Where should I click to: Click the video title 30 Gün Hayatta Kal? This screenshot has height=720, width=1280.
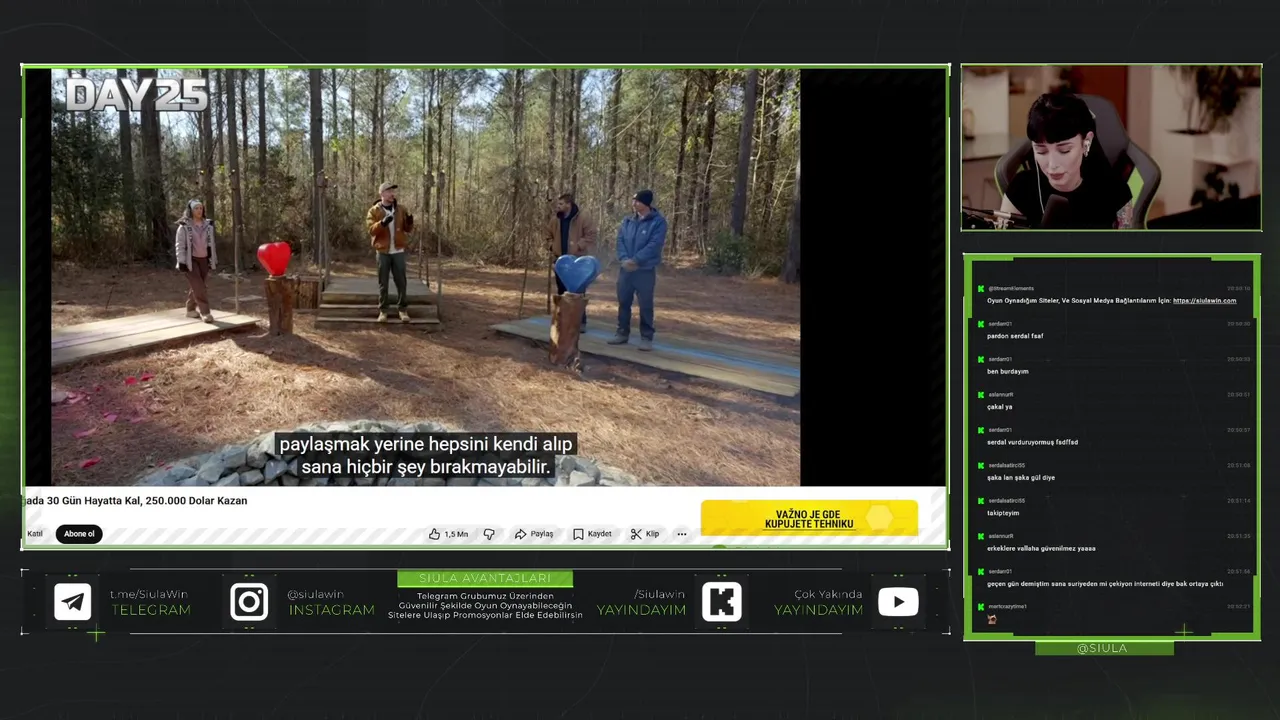(x=136, y=500)
